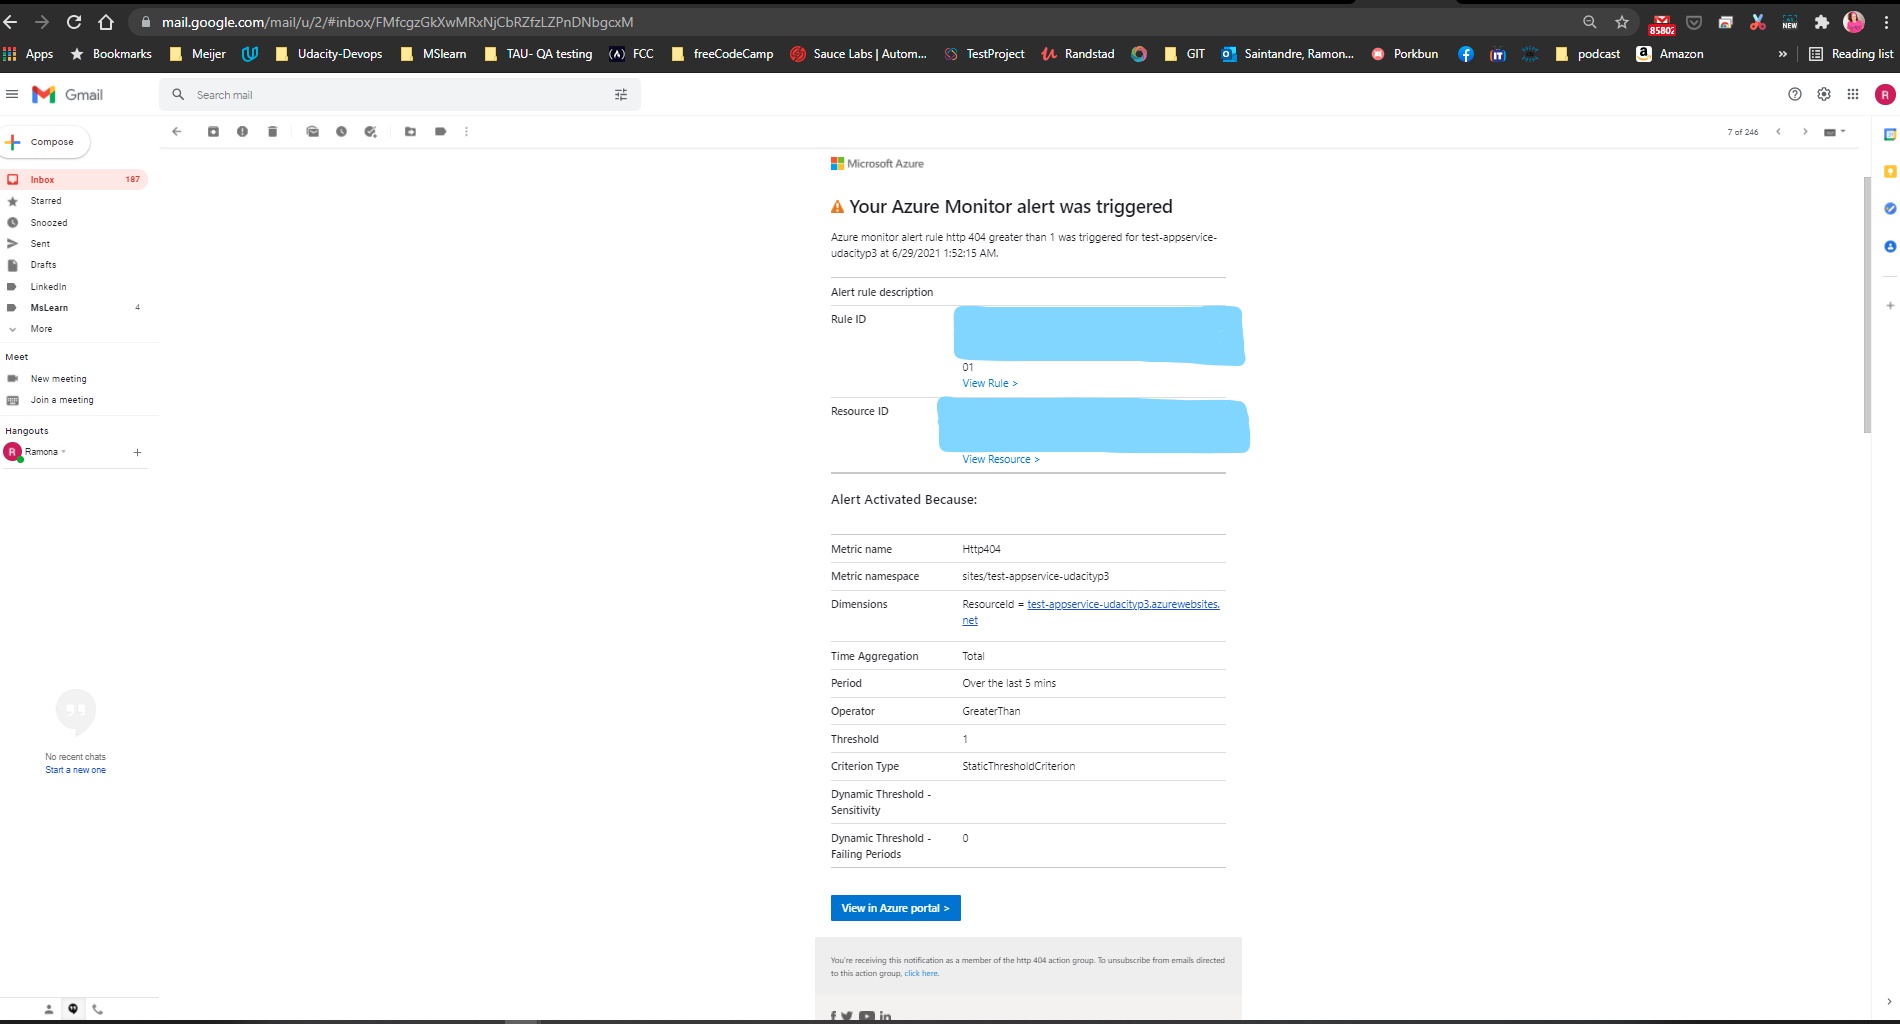Go back to inbox with back arrow
The height and width of the screenshot is (1024, 1900).
coord(177,132)
